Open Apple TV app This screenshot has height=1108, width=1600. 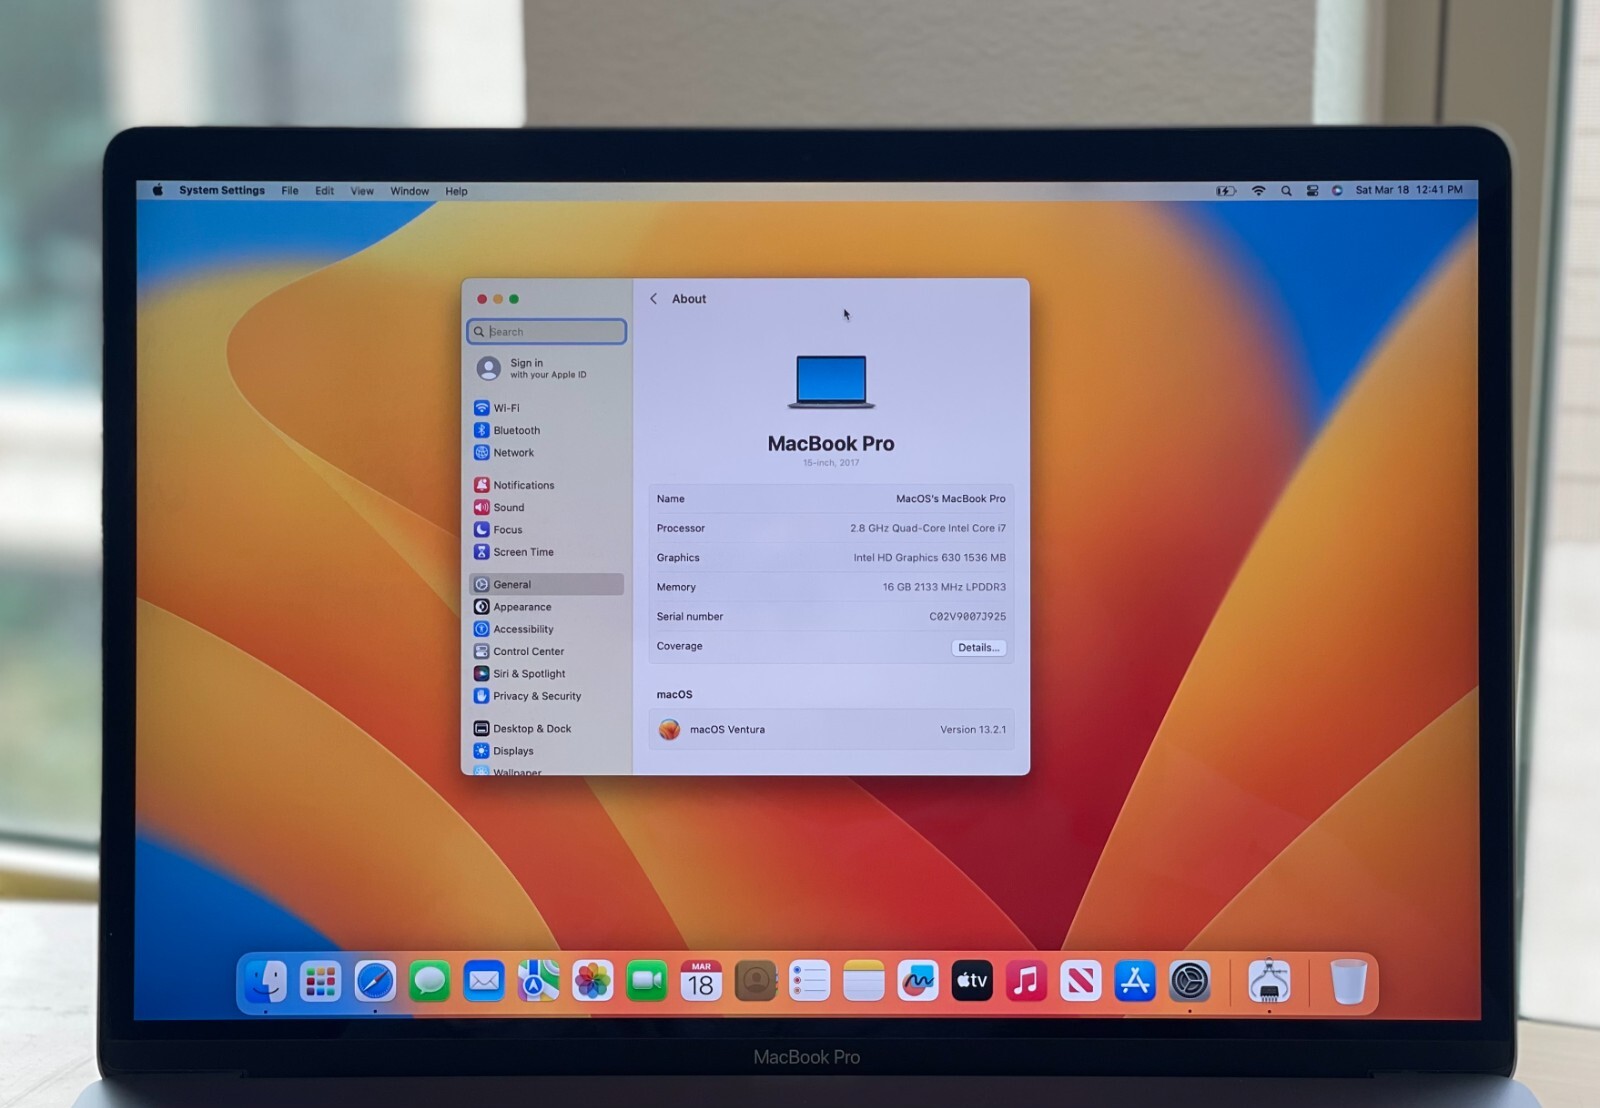point(972,981)
